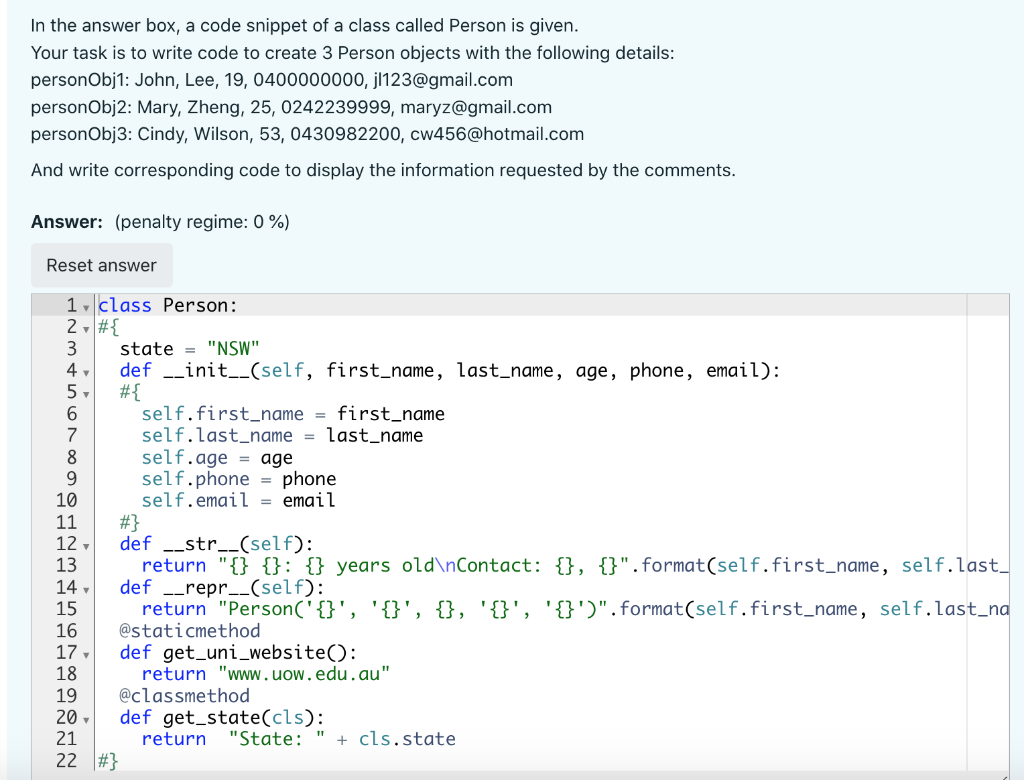Click line number 22 in the gutter
1024x780 pixels.
[x=66, y=760]
